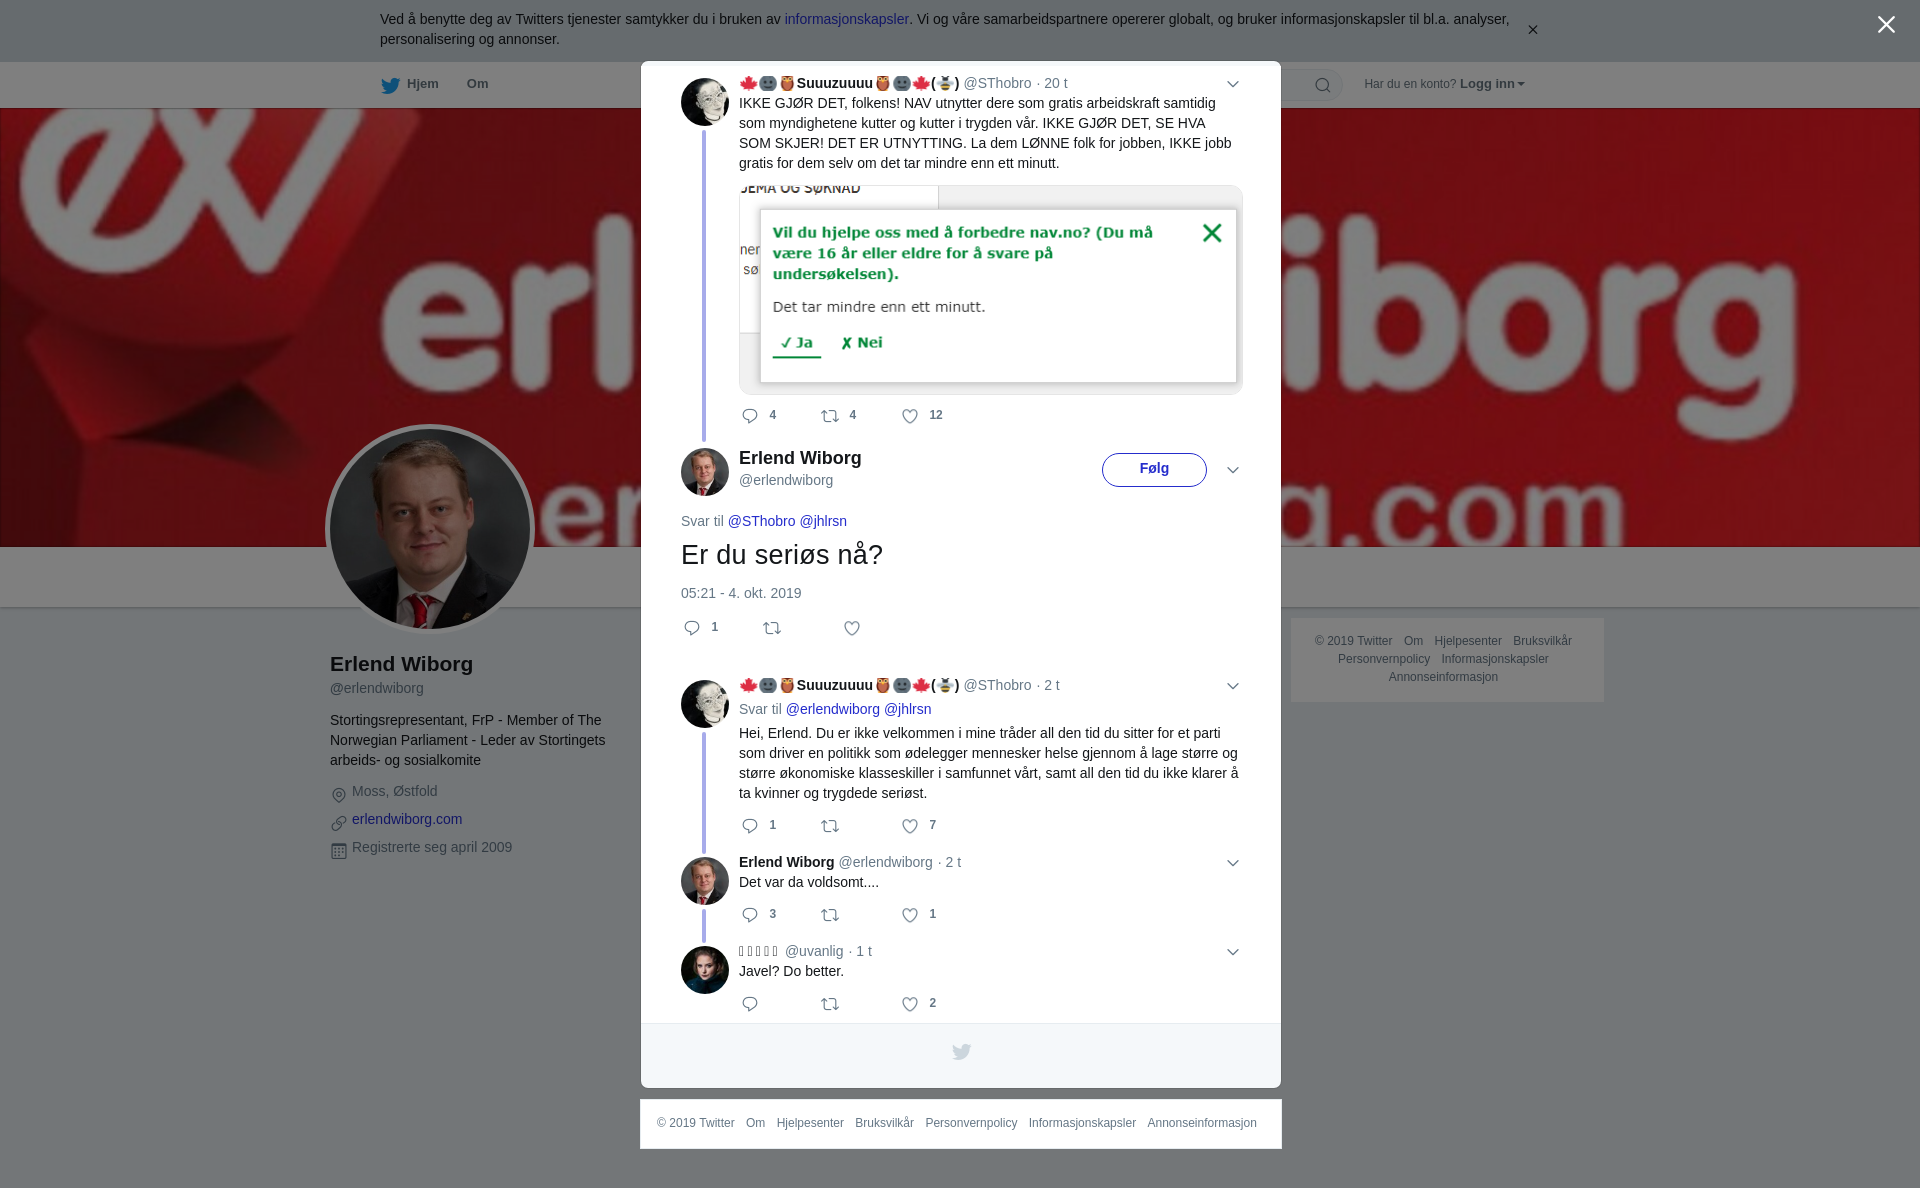Dismiss the cookie notice banner
The image size is (1920, 1188).
tap(1532, 30)
